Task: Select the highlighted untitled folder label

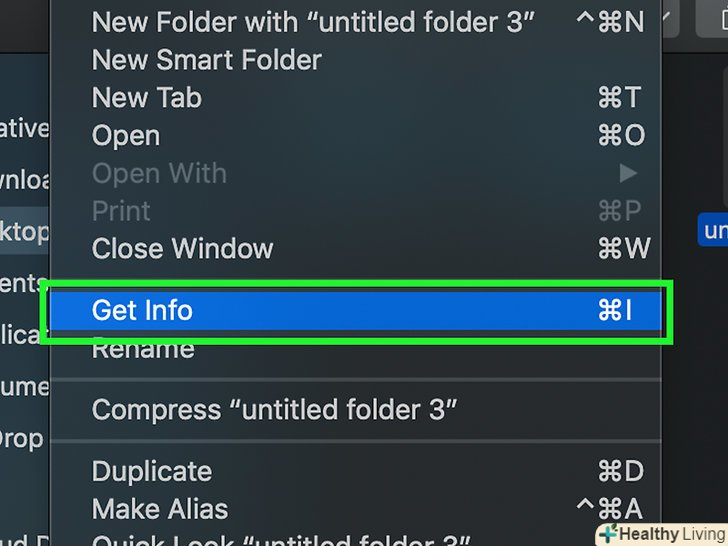Action: (x=714, y=231)
